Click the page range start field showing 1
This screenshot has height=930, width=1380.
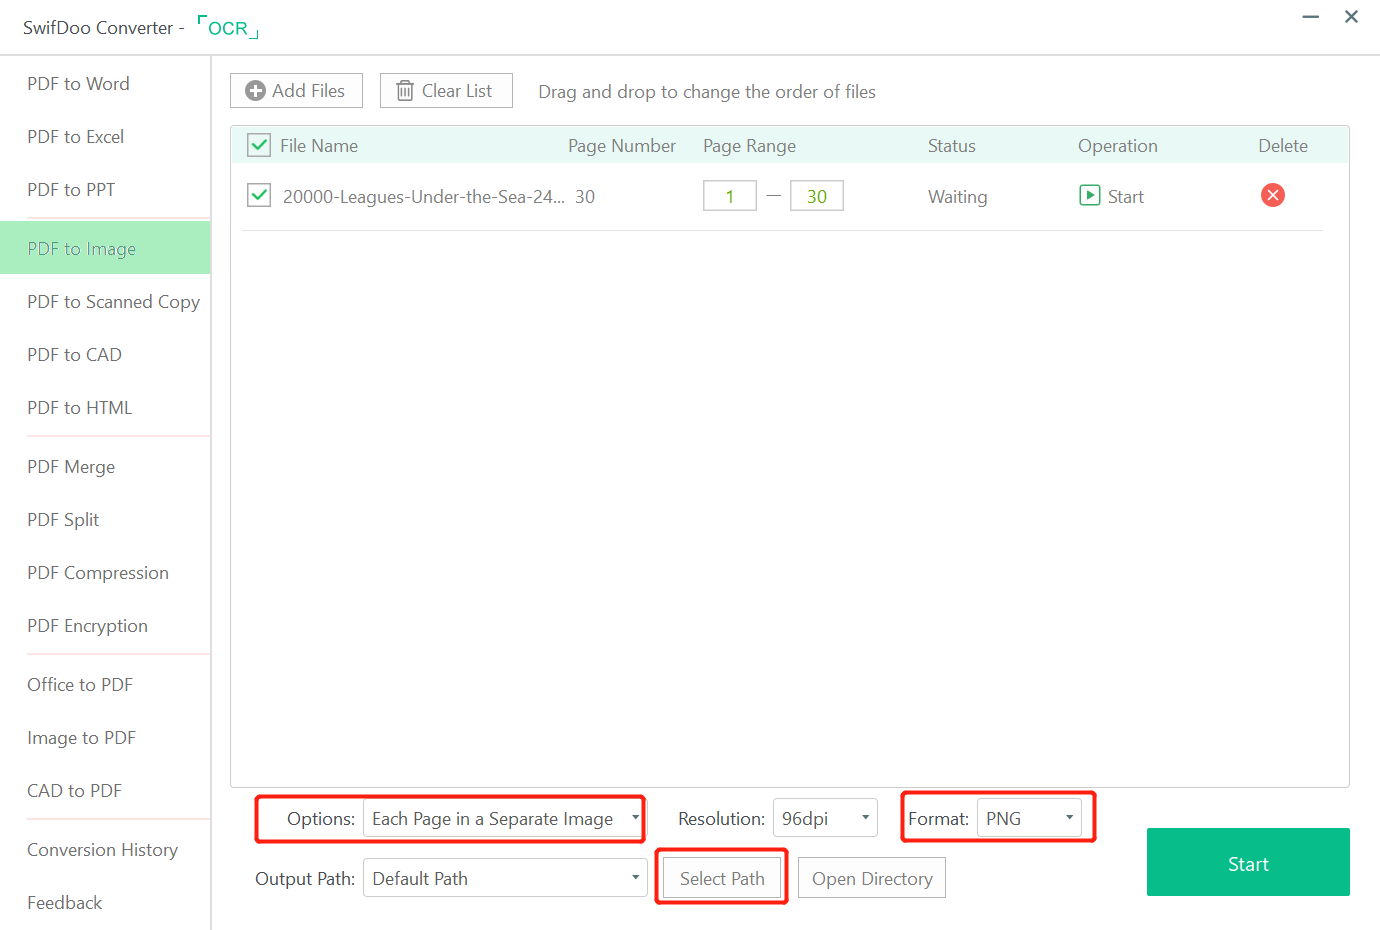point(730,196)
